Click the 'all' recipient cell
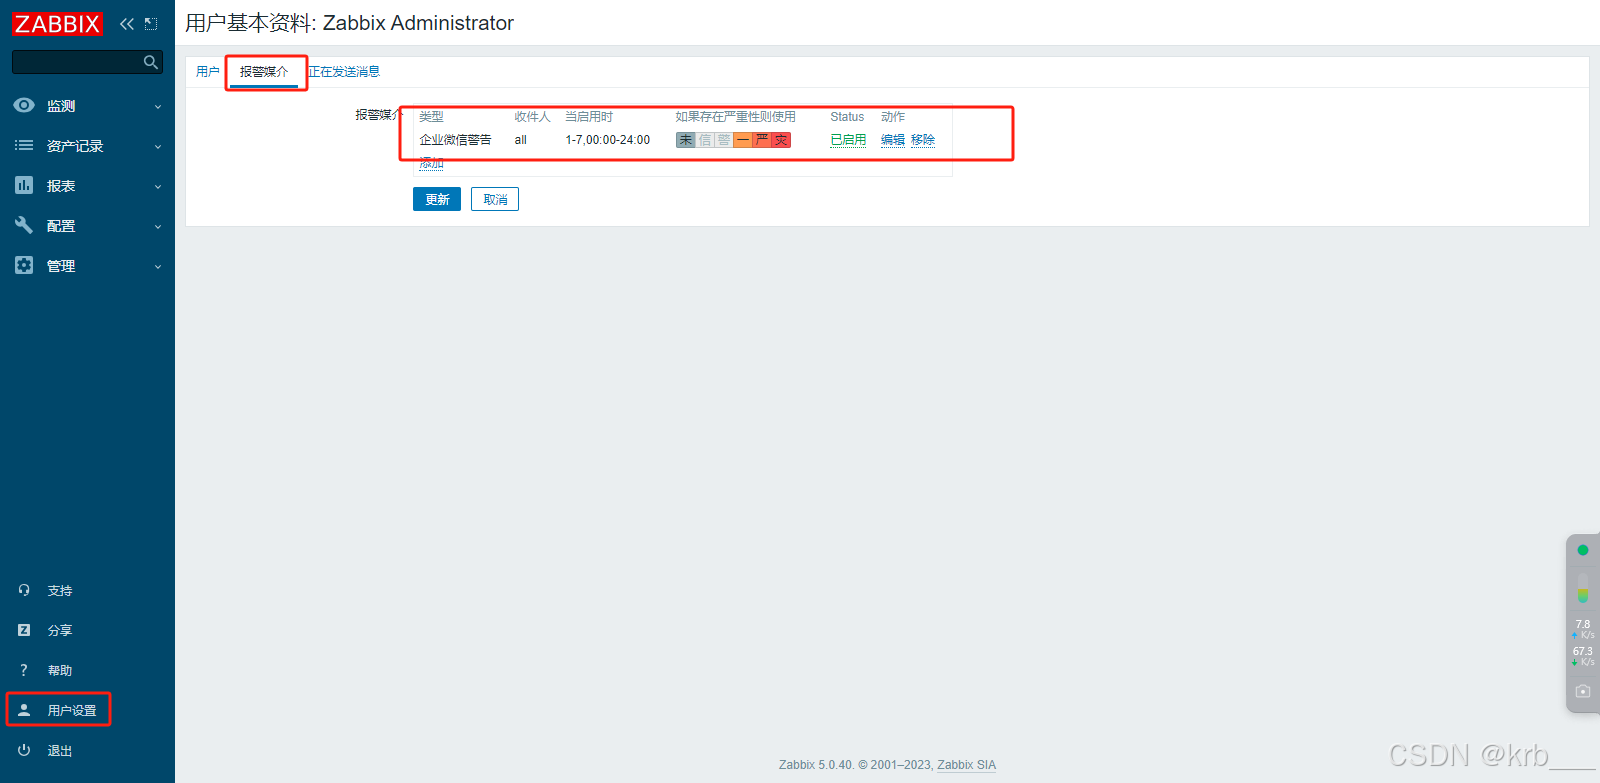Viewport: 1600px width, 783px height. (x=521, y=140)
